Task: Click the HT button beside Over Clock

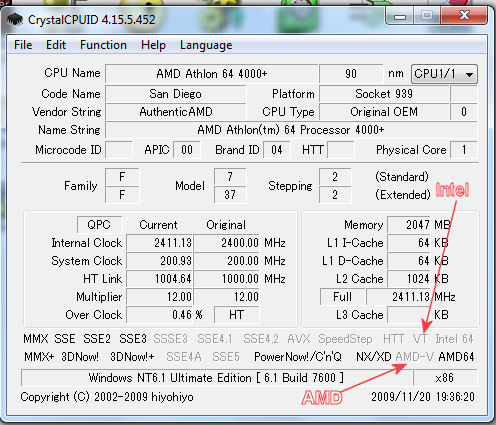Action: (x=236, y=315)
